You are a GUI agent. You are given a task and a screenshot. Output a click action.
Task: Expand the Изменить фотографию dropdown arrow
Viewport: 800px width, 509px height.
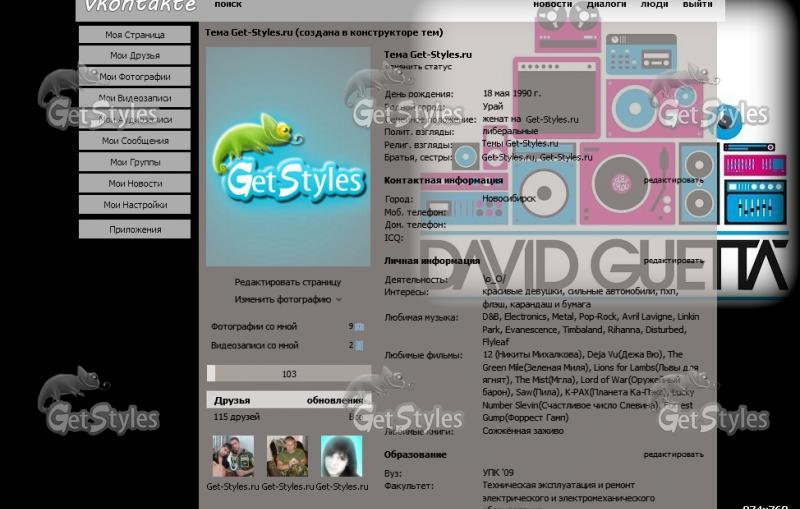coord(339,300)
